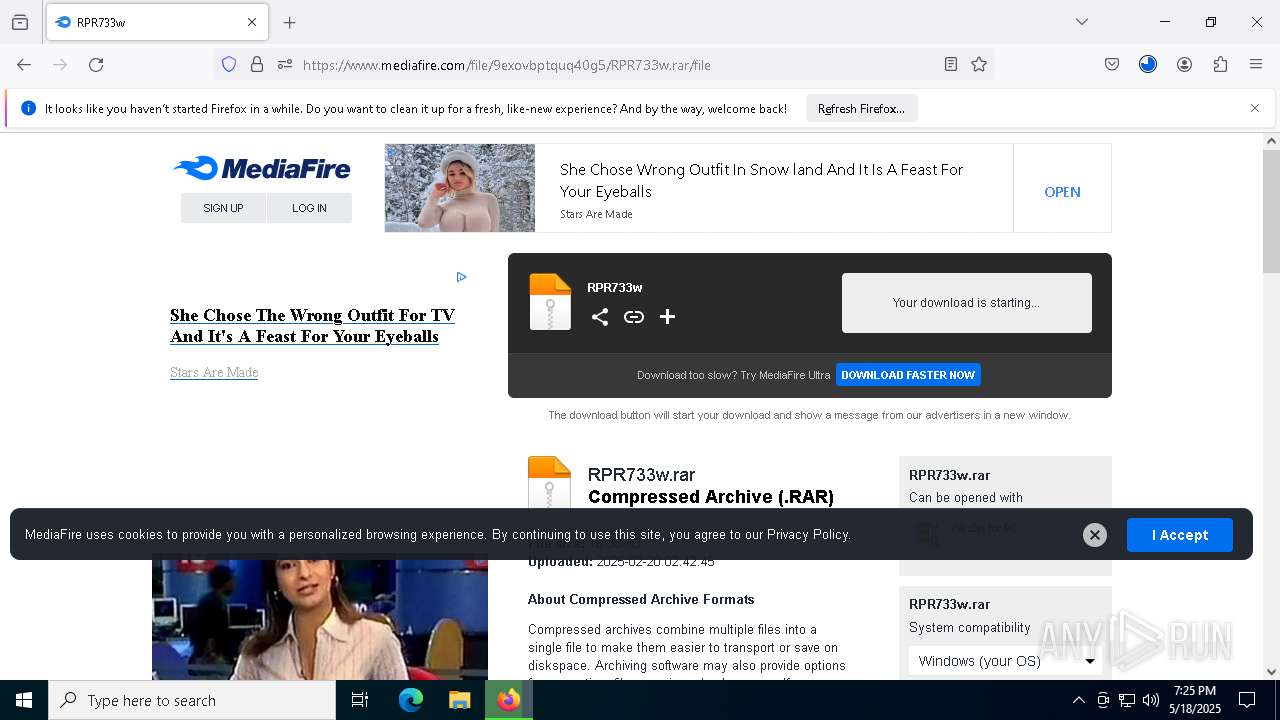Viewport: 1280px width, 720px height.
Task: Add file to account with plus icon
Action: (668, 317)
